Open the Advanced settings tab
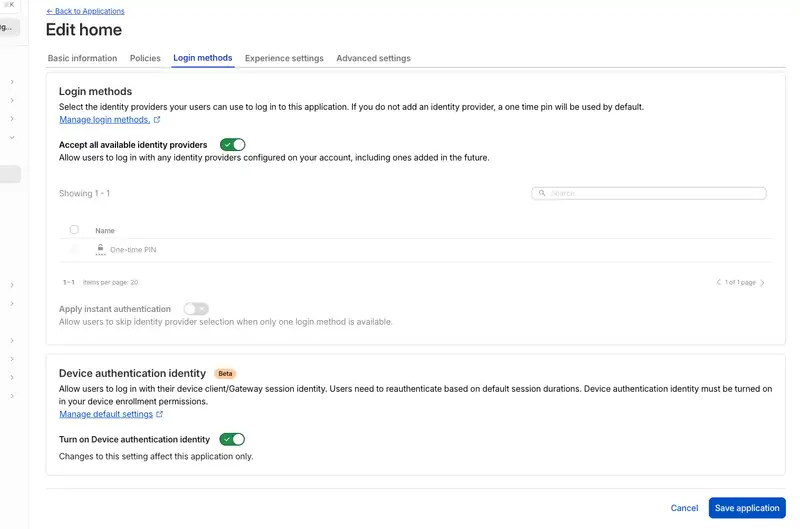The width and height of the screenshot is (800, 529). (373, 58)
